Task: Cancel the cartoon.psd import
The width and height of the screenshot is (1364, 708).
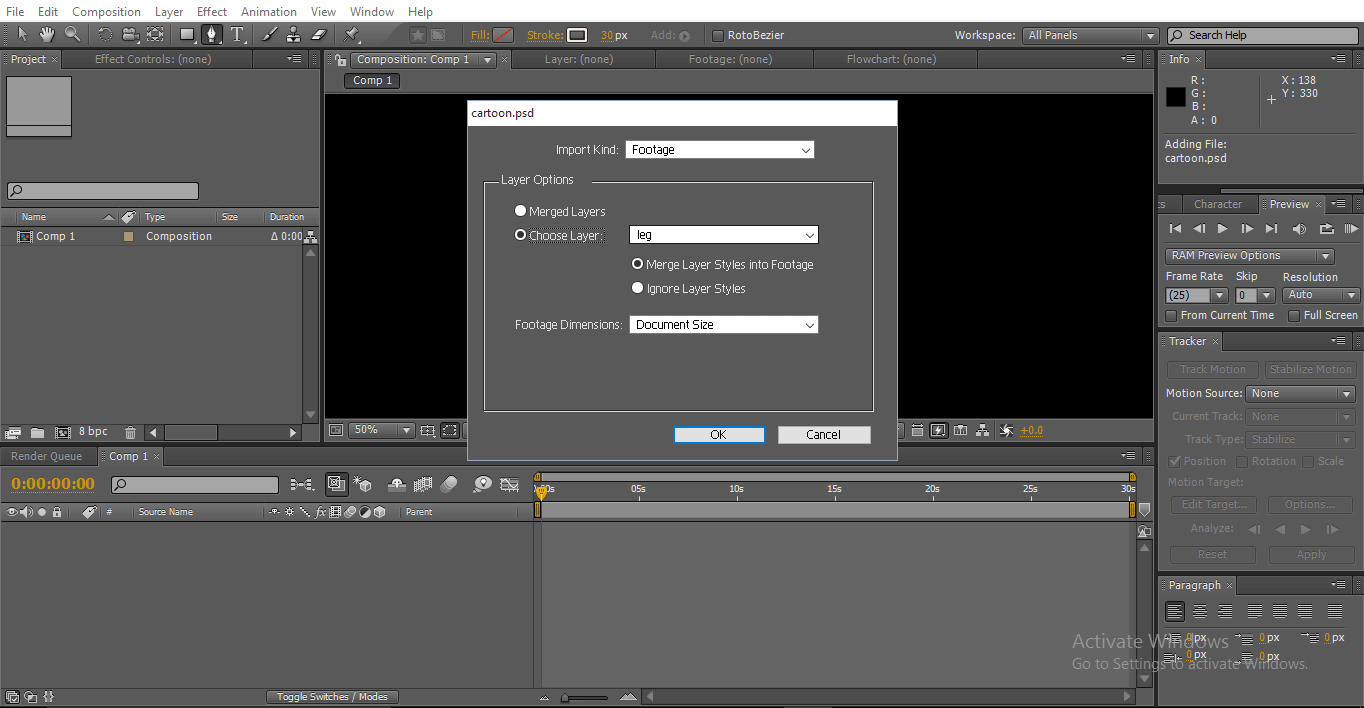Action: coord(823,434)
